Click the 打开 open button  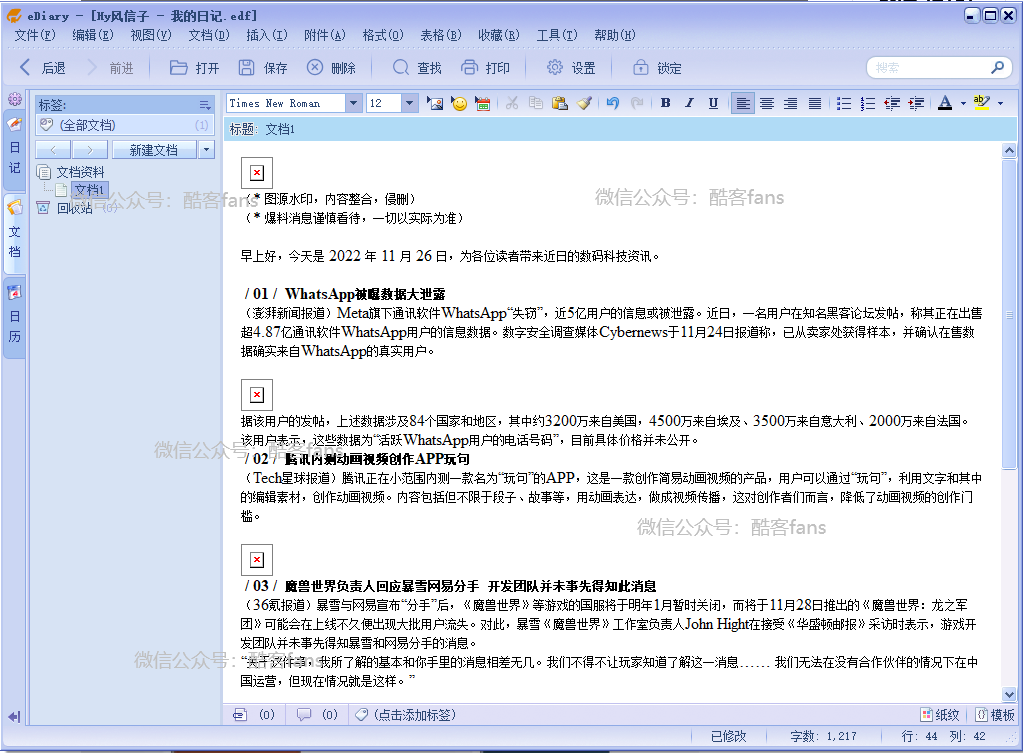point(194,67)
